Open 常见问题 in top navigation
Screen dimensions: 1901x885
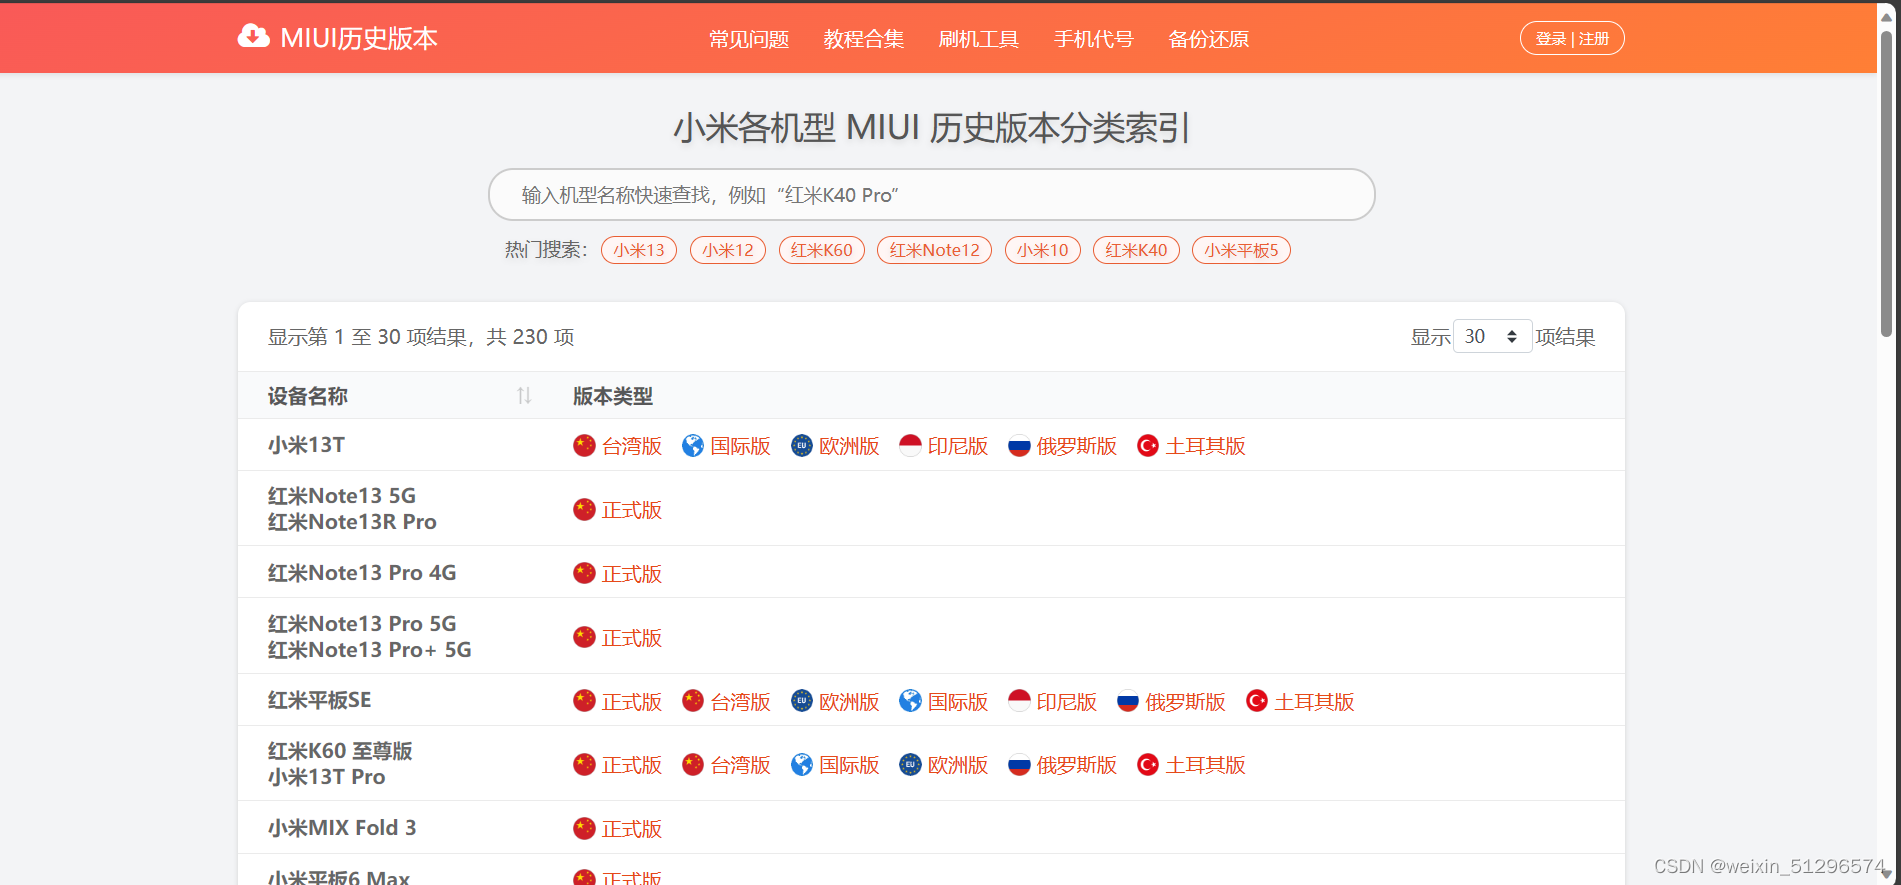pos(749,39)
